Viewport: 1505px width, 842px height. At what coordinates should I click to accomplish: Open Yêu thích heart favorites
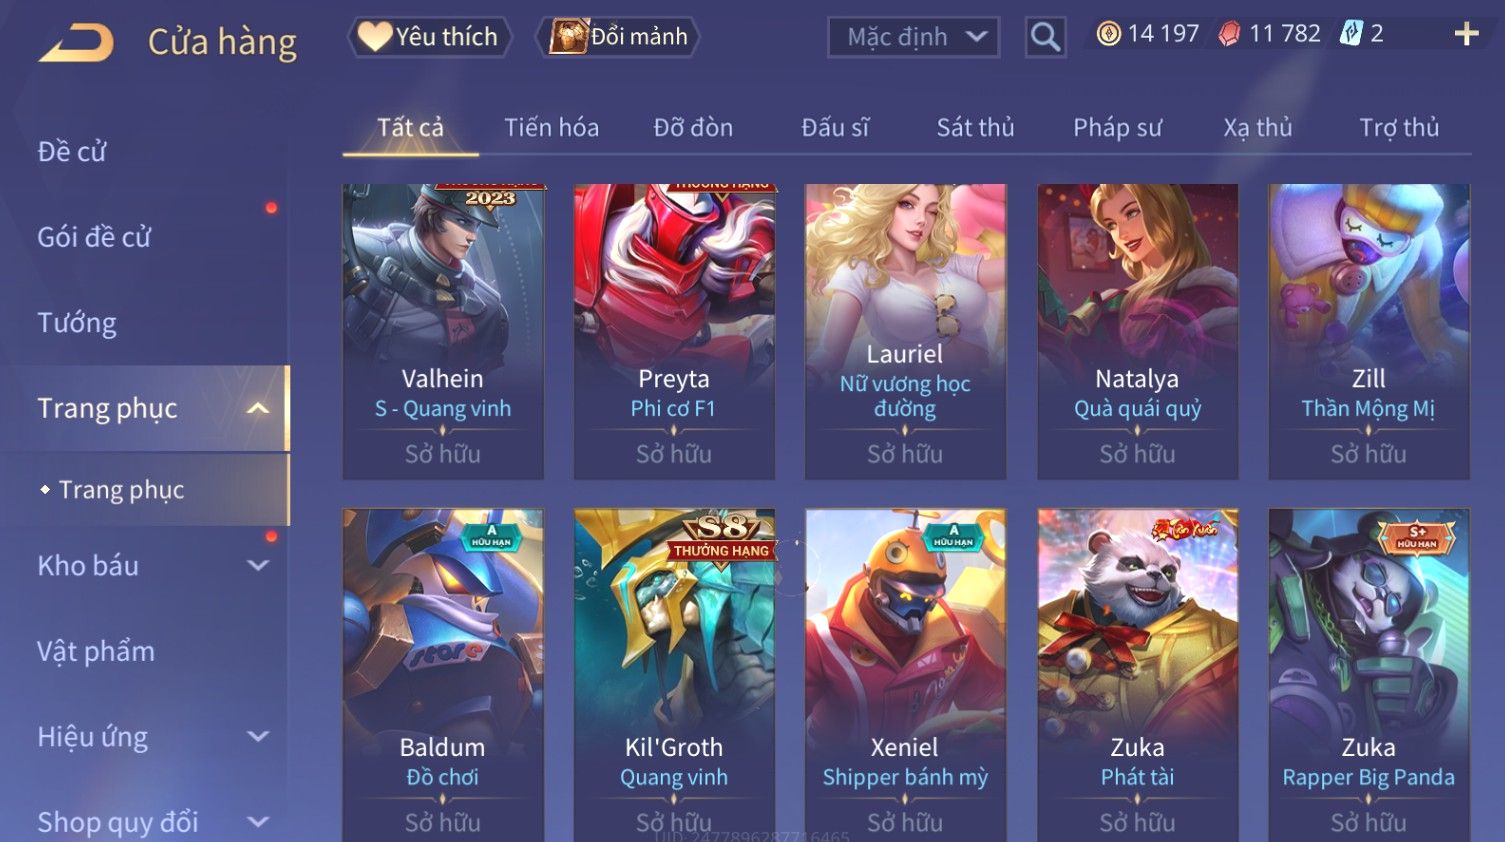[429, 37]
